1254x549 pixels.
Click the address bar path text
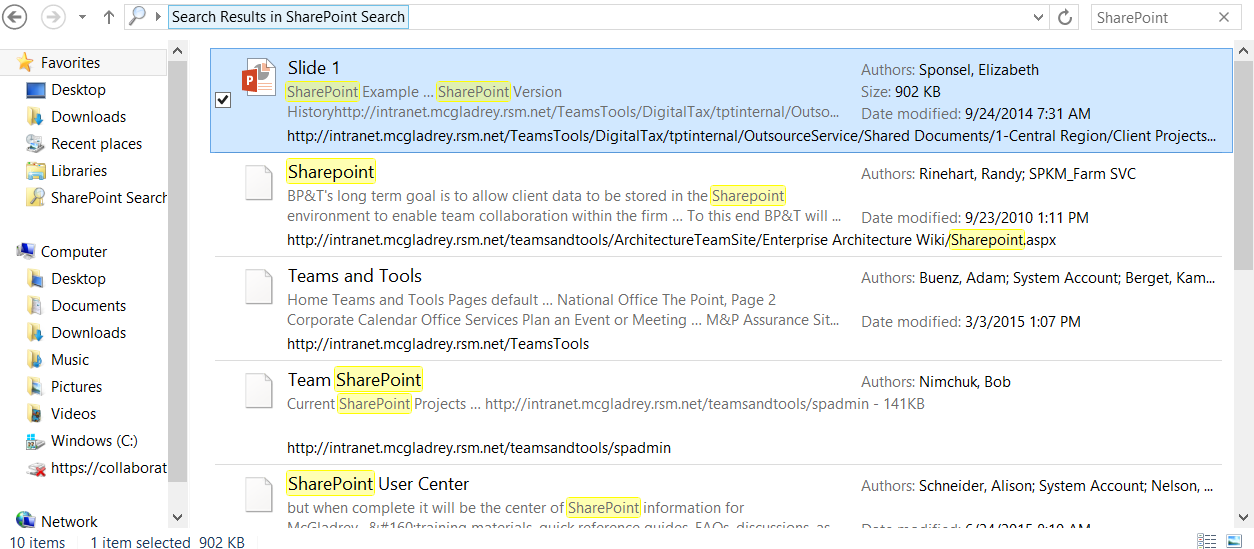point(288,17)
